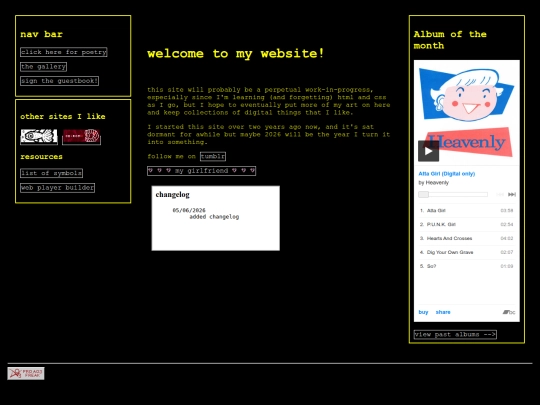Screen dimensions: 540x405
Task: Click the red badge in the footer
Action: point(26,373)
